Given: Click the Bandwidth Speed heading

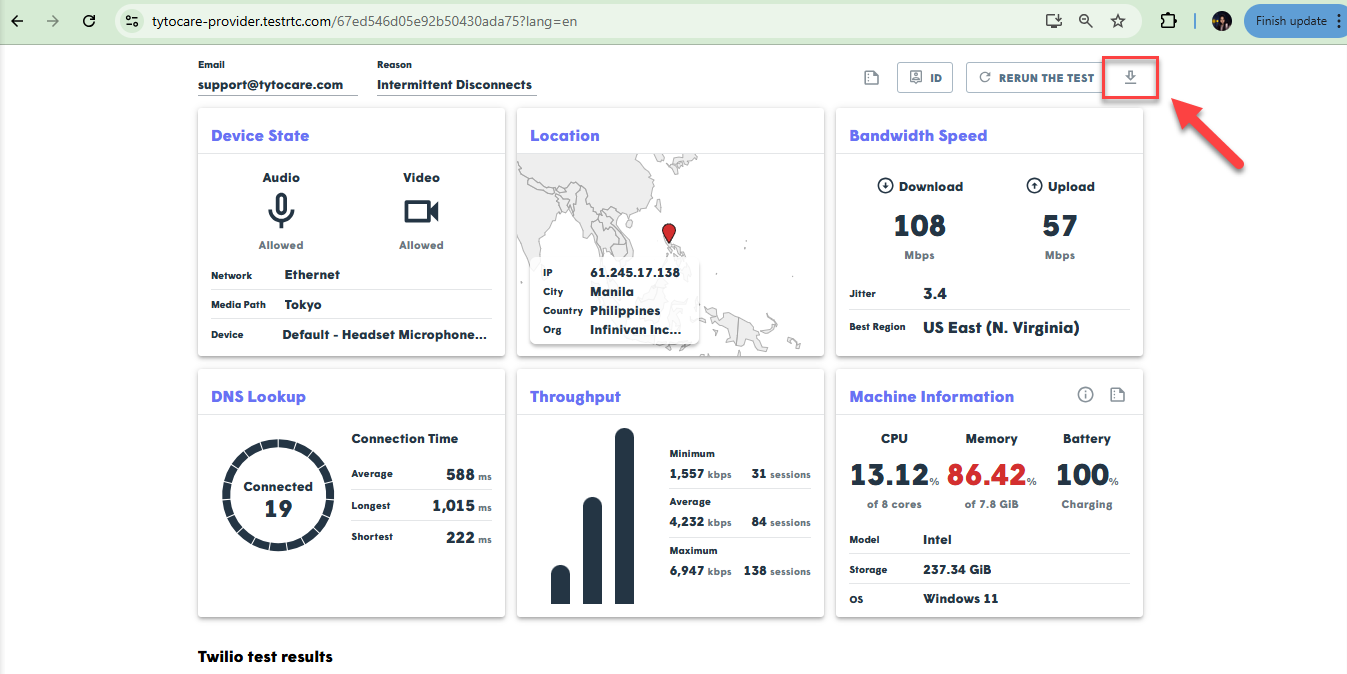Looking at the screenshot, I should click(918, 136).
